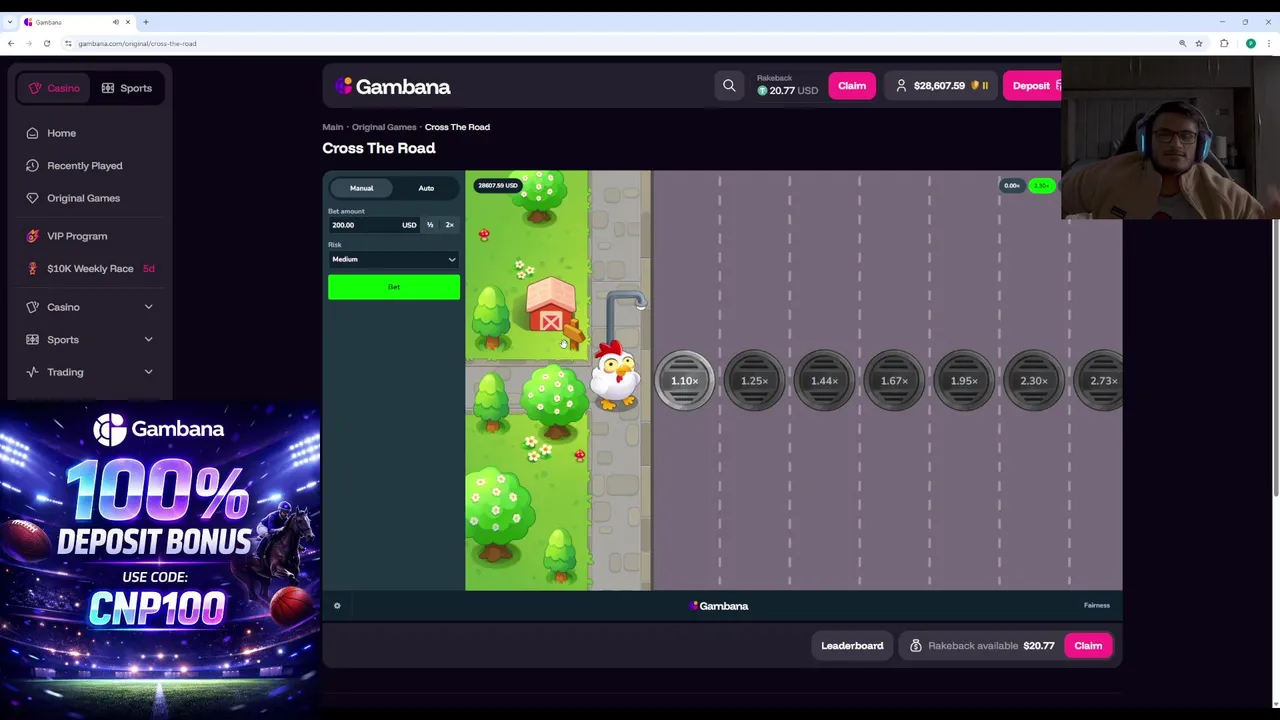
Task: Click the 28607.59 USD balance badge
Action: [x=498, y=186]
